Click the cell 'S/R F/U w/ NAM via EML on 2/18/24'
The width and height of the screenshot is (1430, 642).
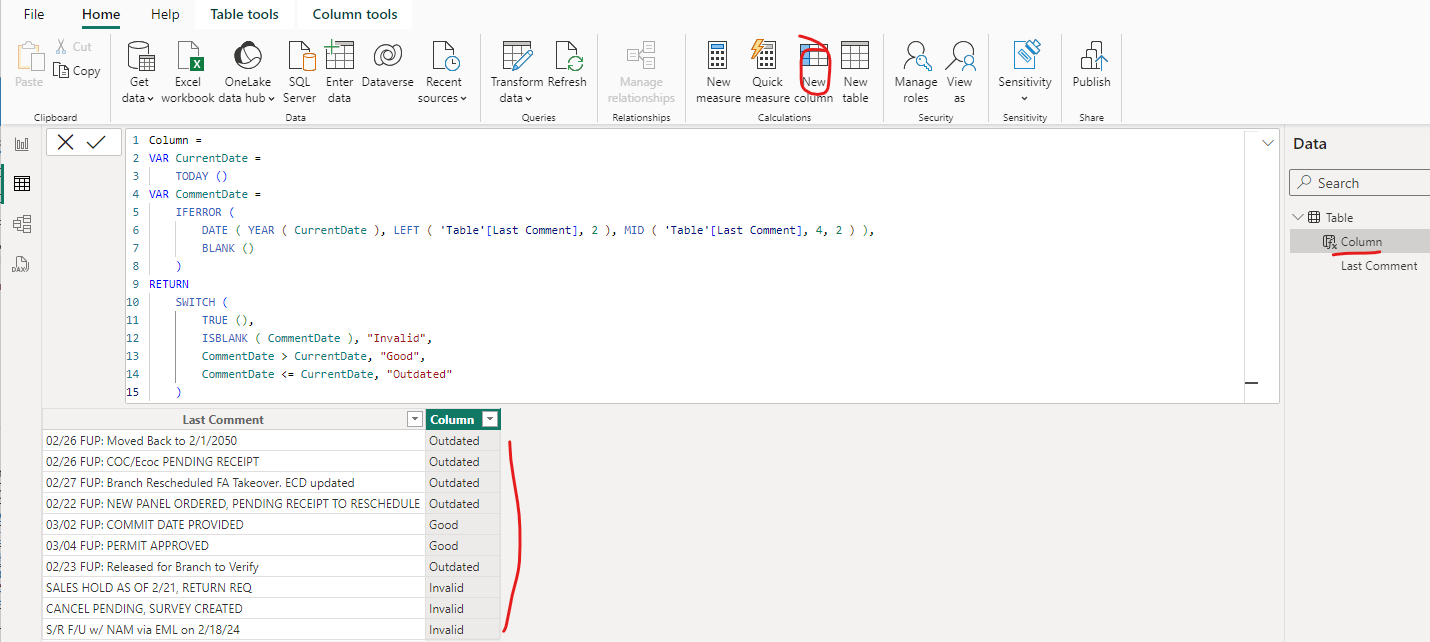[x=234, y=629]
